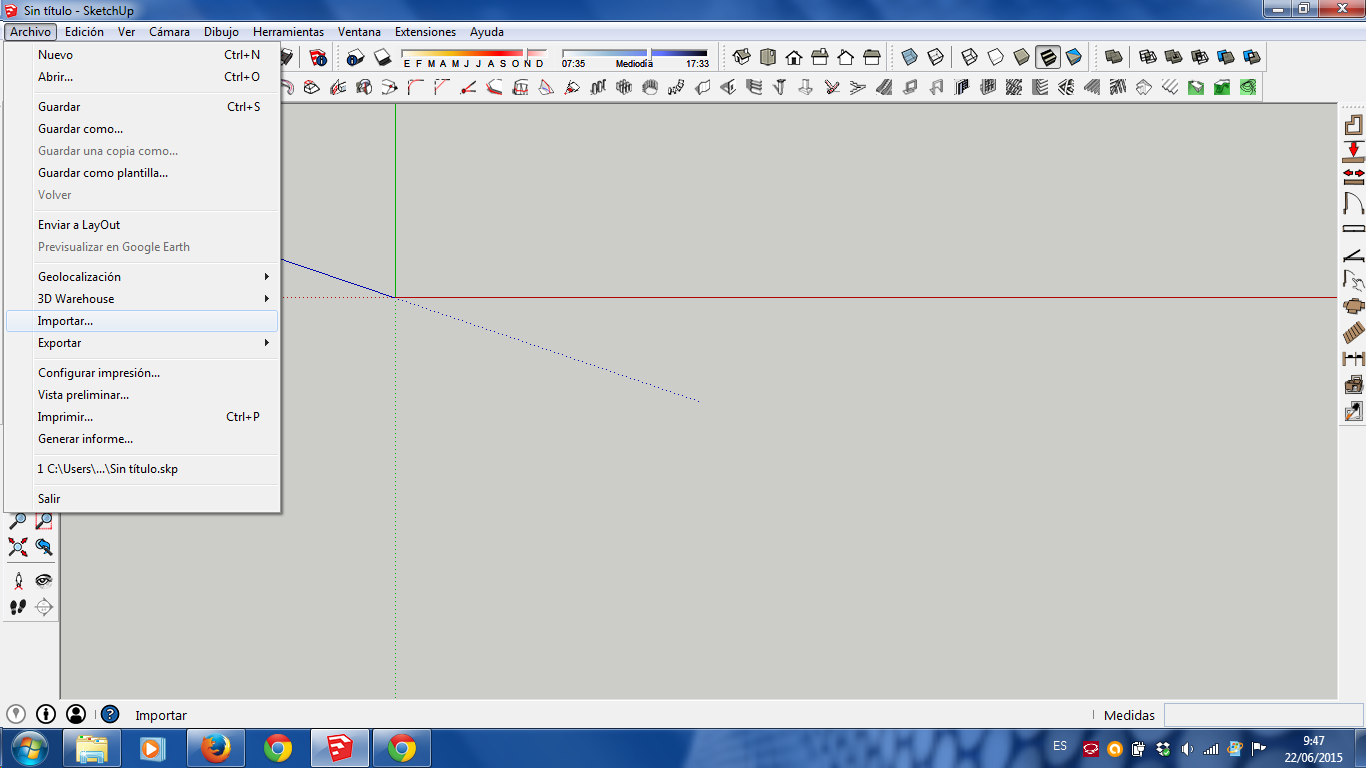
Task: Open the Edición menu
Action: click(x=84, y=32)
